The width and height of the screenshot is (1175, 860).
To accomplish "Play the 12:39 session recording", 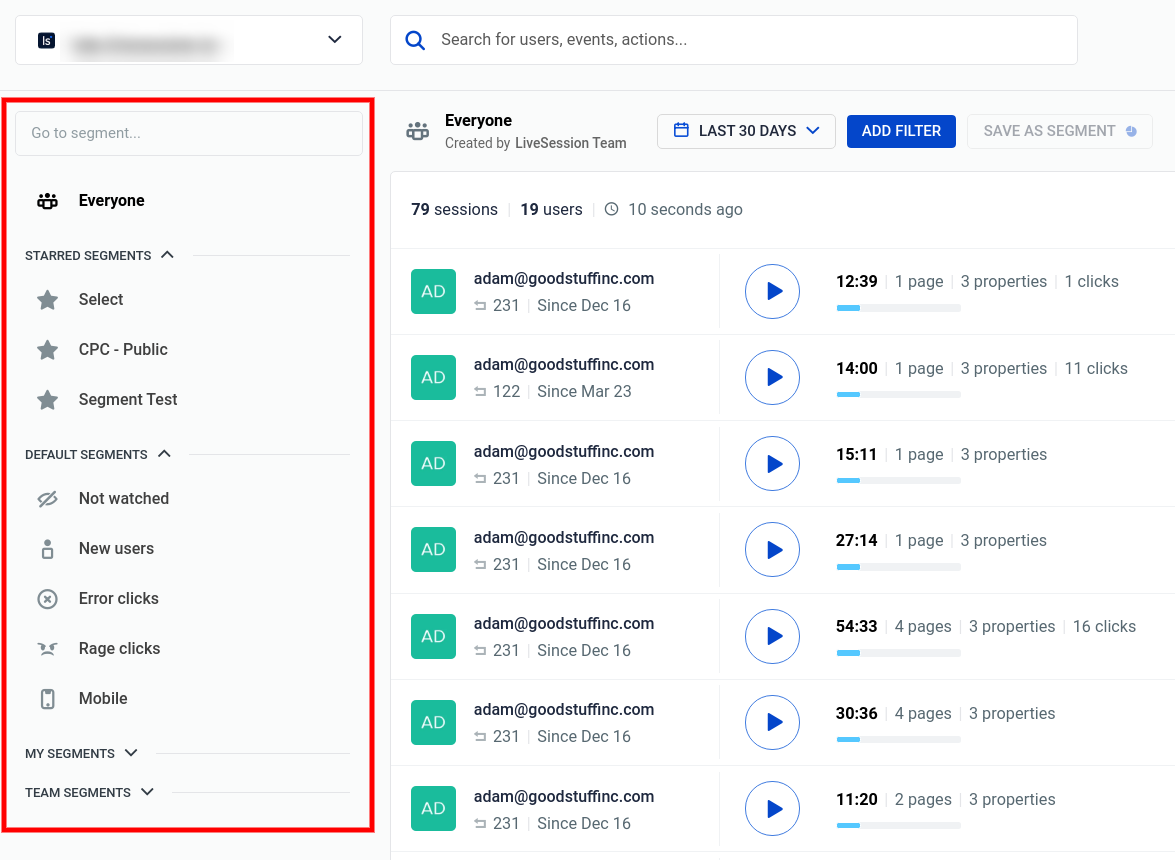I will click(773, 291).
